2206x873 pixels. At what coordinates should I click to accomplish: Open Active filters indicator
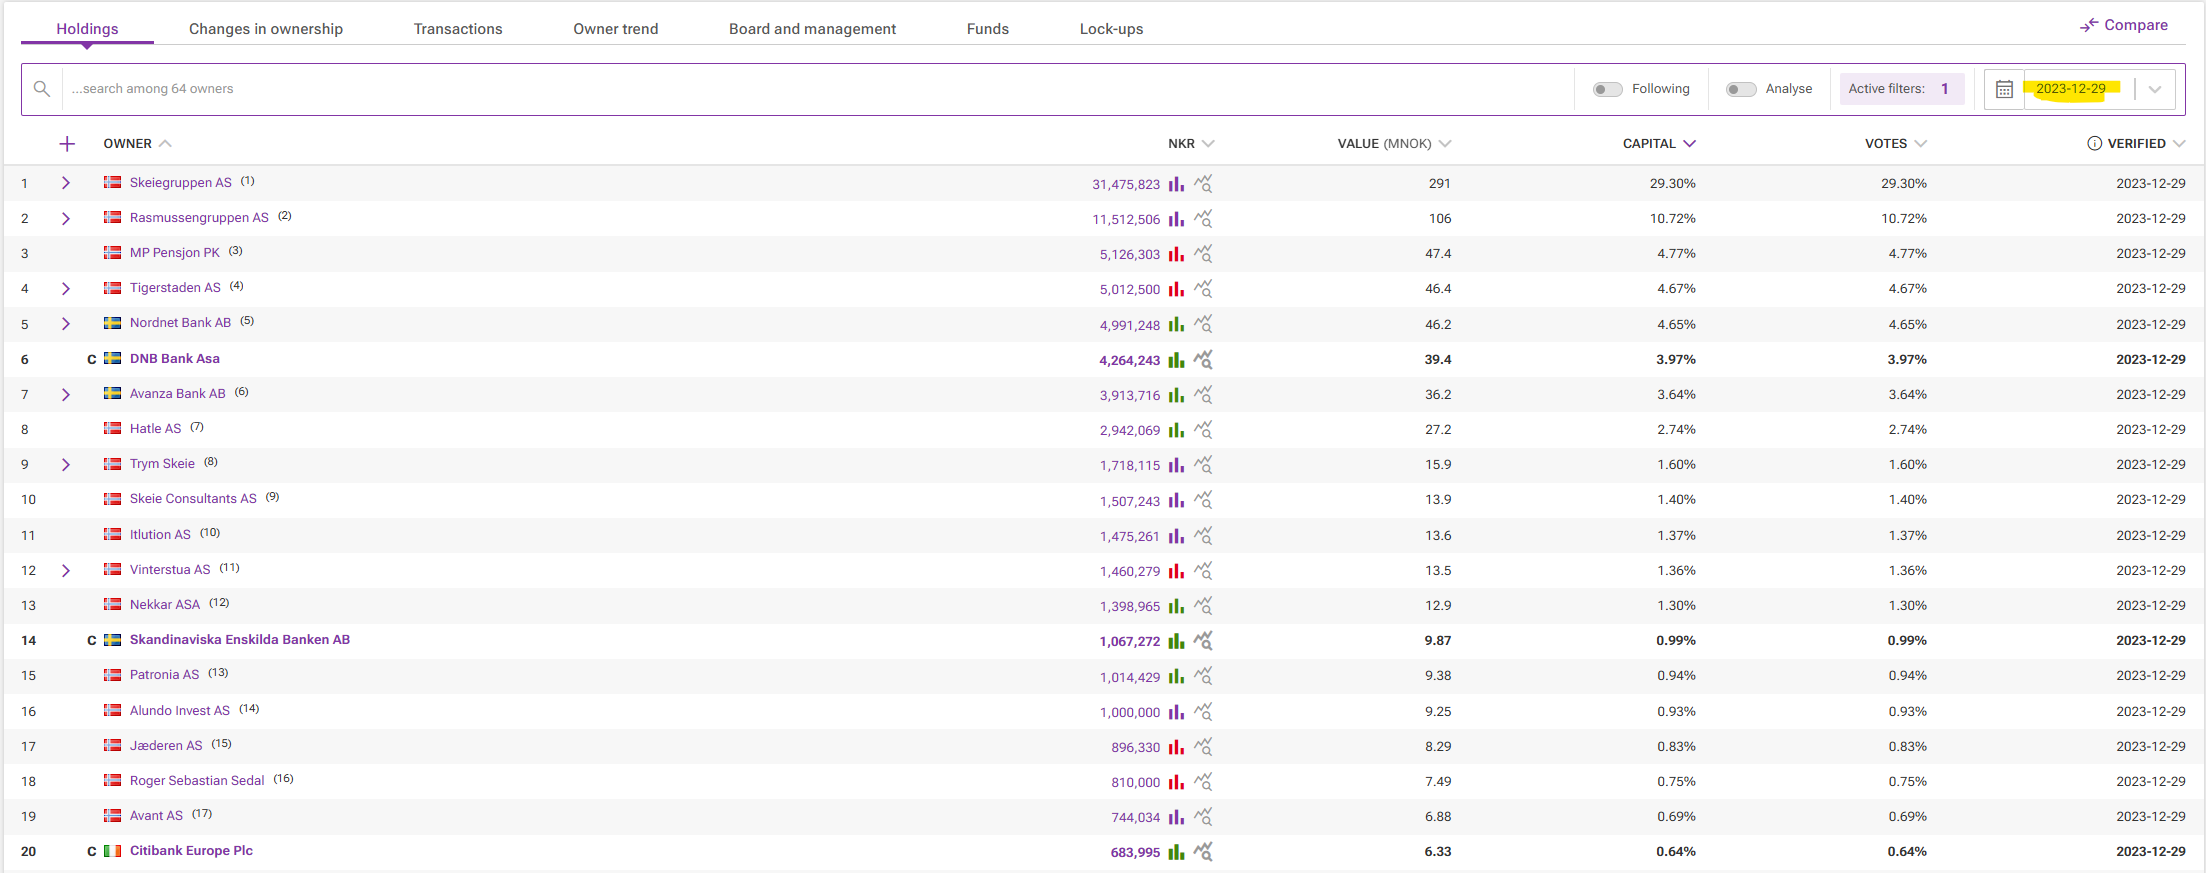[1901, 89]
